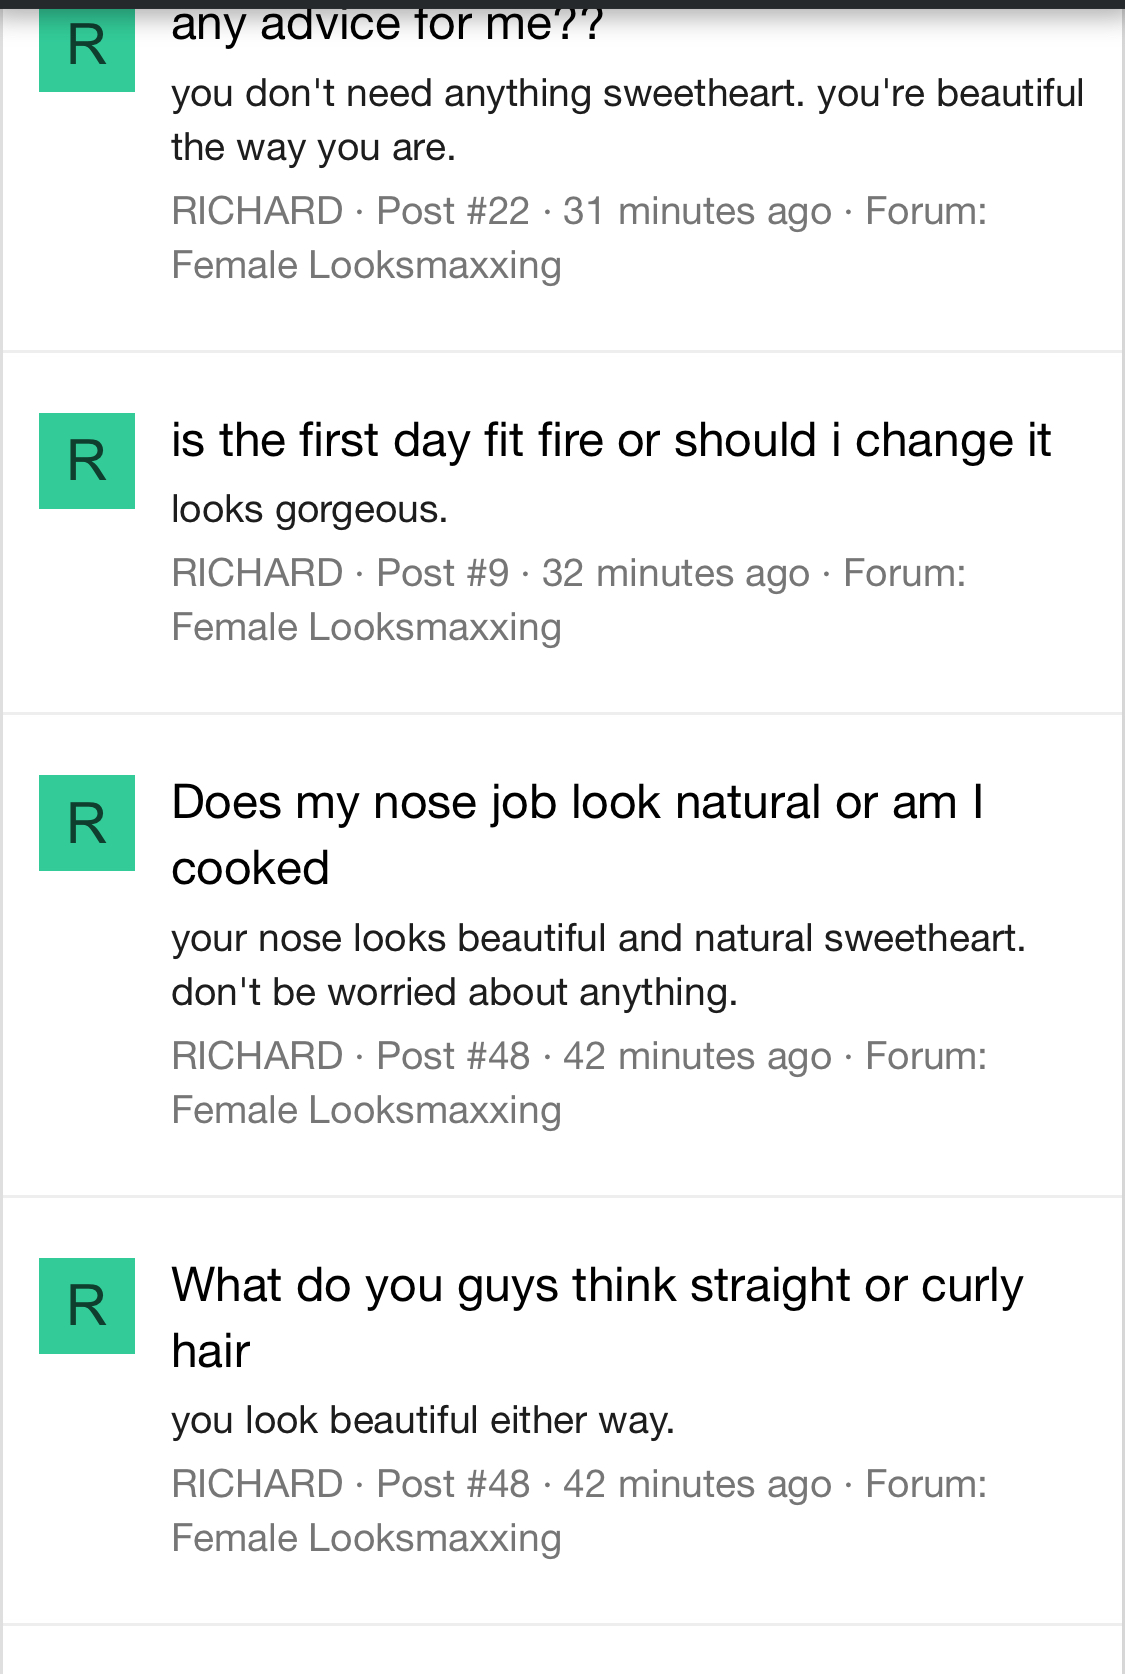Click avatar beside the nose job thread
Screen dimensions: 1125x1674
(87, 823)
